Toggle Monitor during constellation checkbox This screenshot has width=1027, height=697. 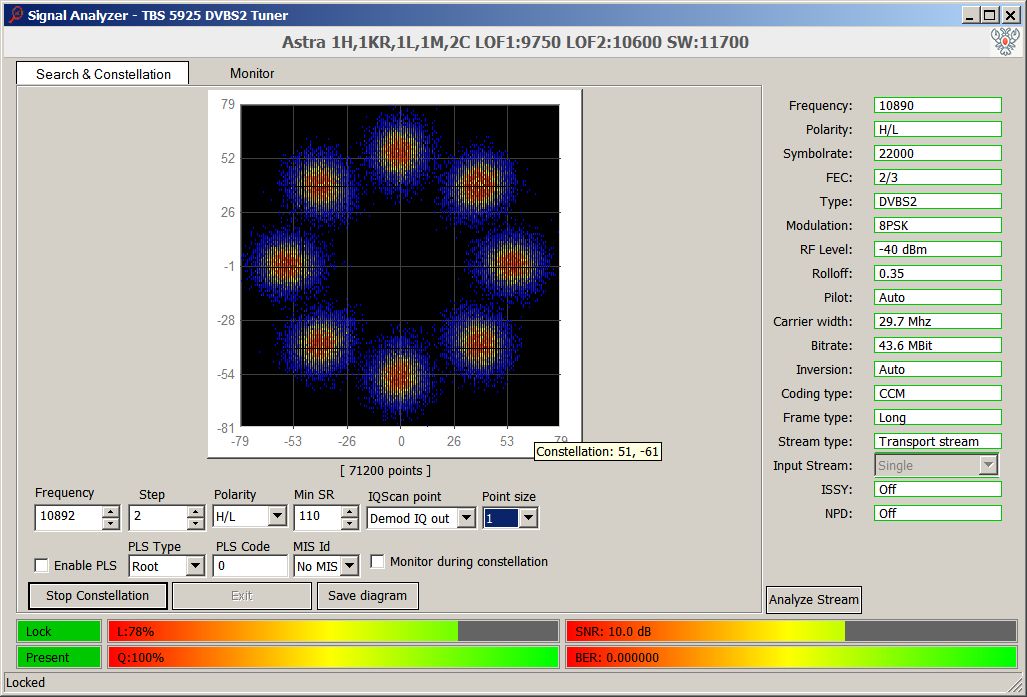(x=377, y=561)
